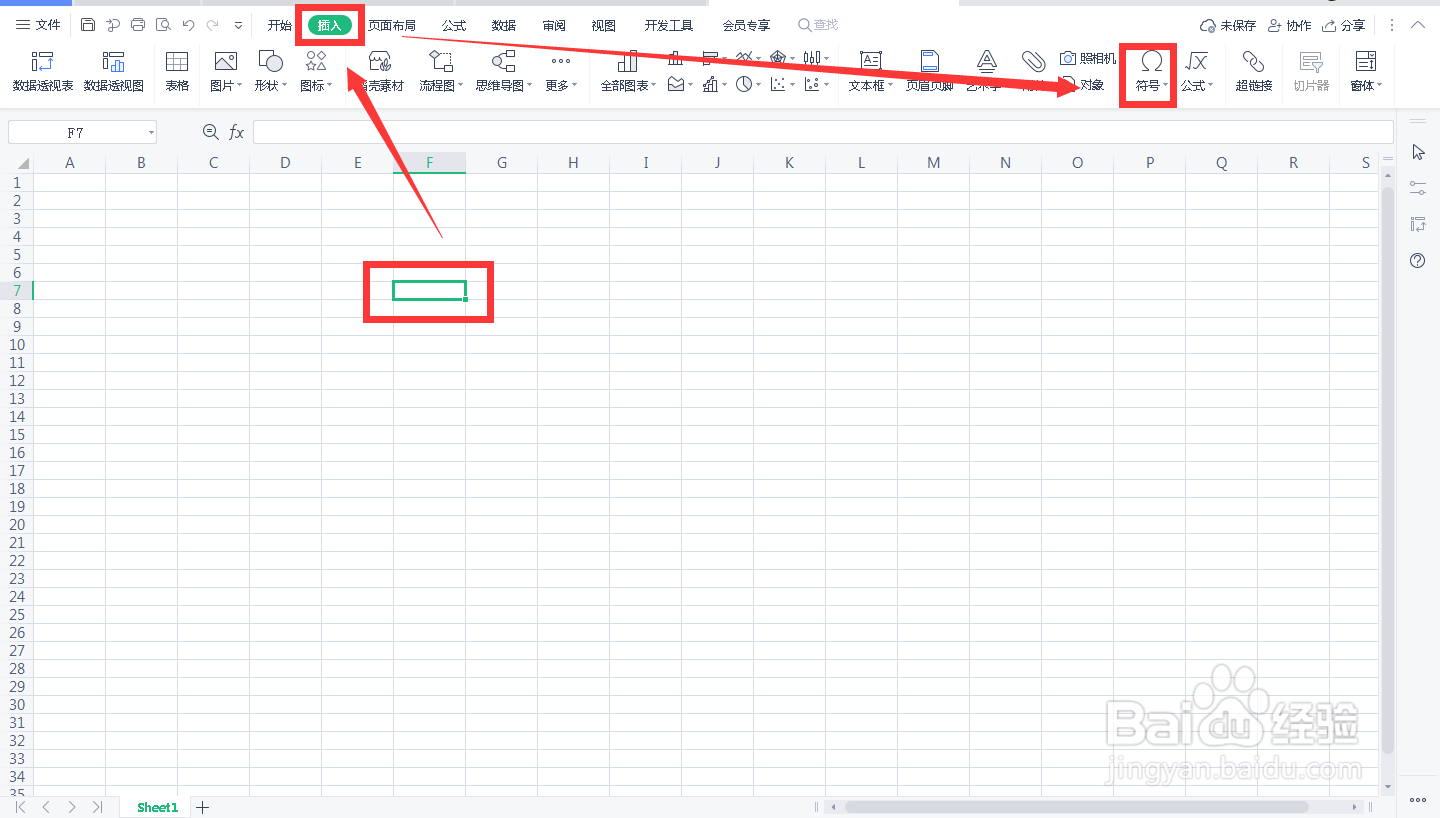Click the select-all corner triangle of the grid

pyautogui.click(x=21, y=163)
